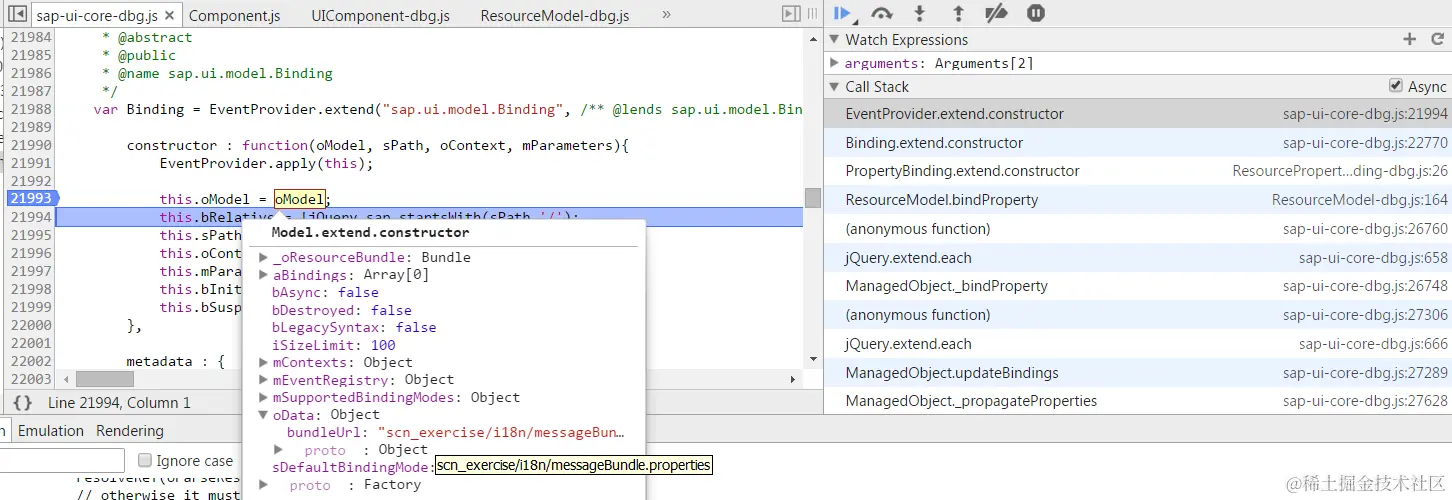Select ResourceModel.bindProperty stack frame

coord(1138,200)
